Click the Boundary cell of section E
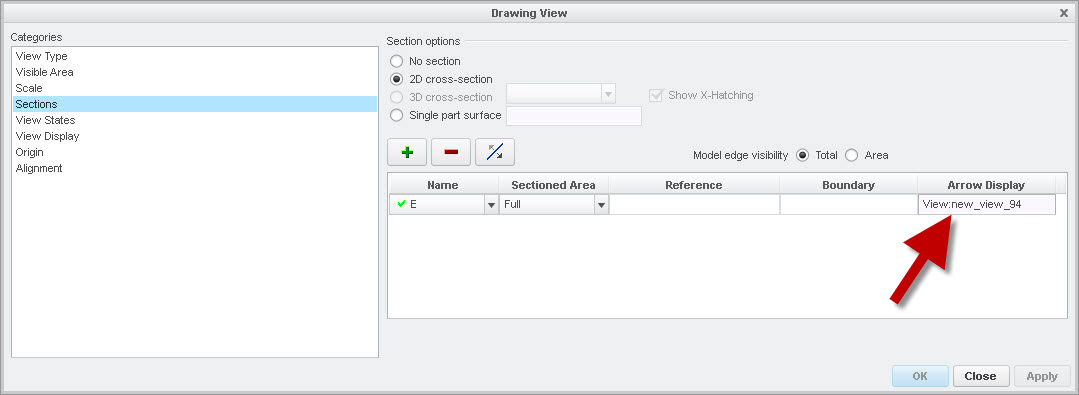1079x395 pixels. click(848, 205)
